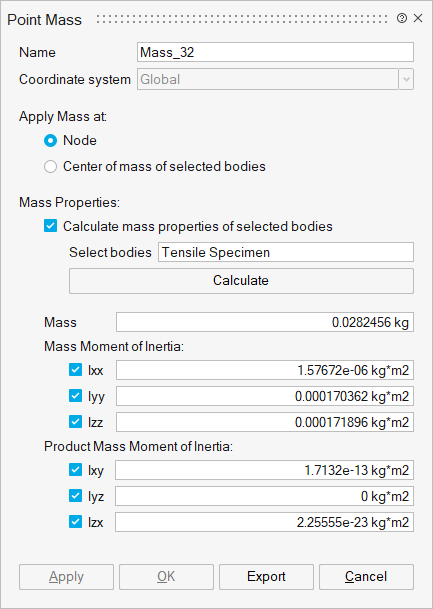Click the Export button
Viewport: 433px width, 609px height.
click(266, 577)
